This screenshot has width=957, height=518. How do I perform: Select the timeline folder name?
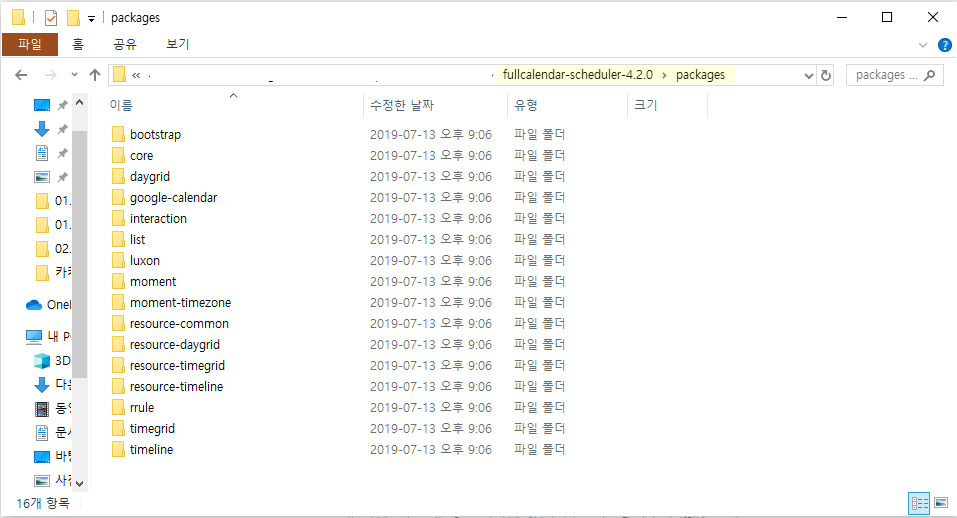click(x=151, y=450)
